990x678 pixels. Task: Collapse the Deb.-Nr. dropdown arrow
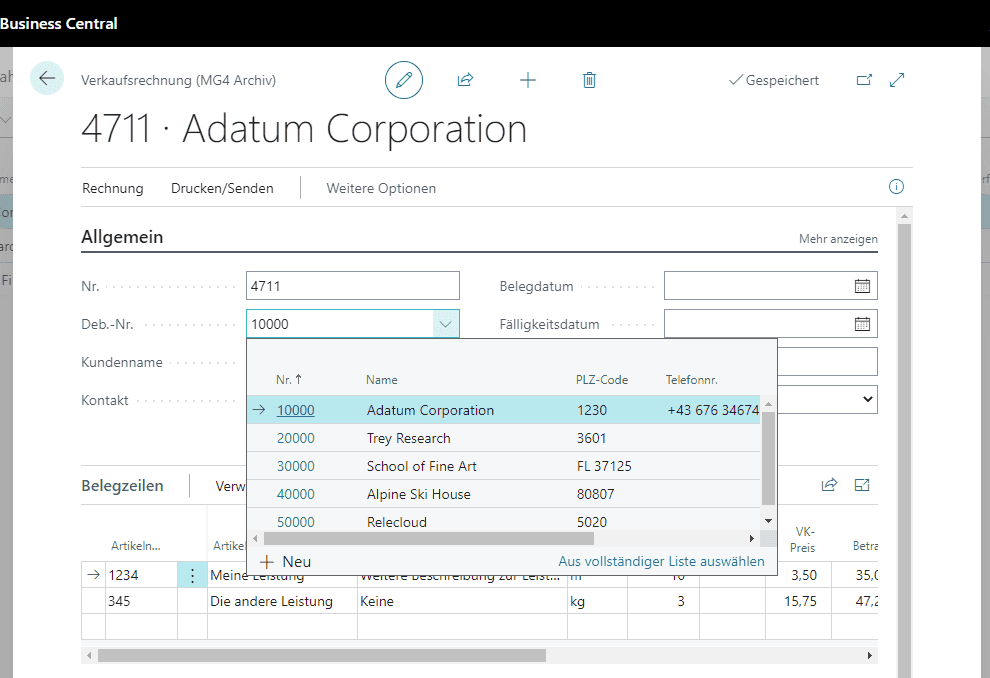click(446, 324)
